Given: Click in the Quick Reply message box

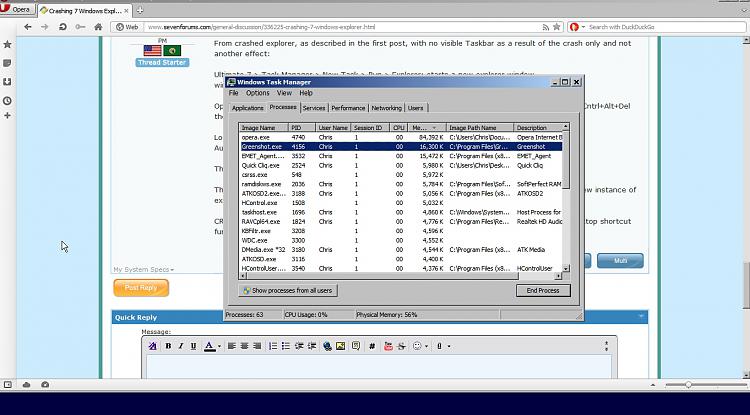Looking at the screenshot, I should click(x=379, y=366).
